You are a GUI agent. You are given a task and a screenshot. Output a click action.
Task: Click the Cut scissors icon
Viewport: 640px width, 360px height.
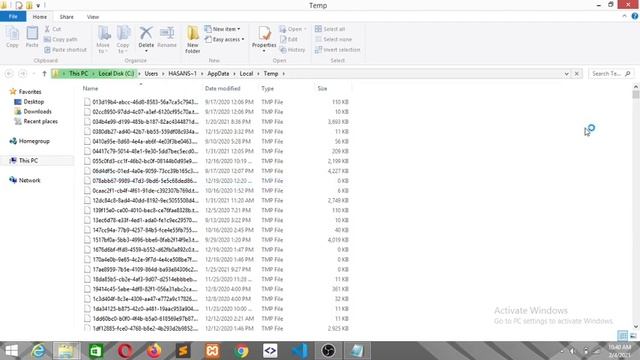click(47, 29)
